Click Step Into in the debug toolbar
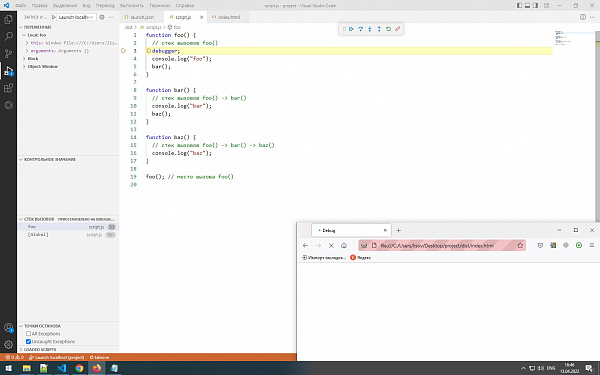This screenshot has height=375, width=600. point(370,29)
